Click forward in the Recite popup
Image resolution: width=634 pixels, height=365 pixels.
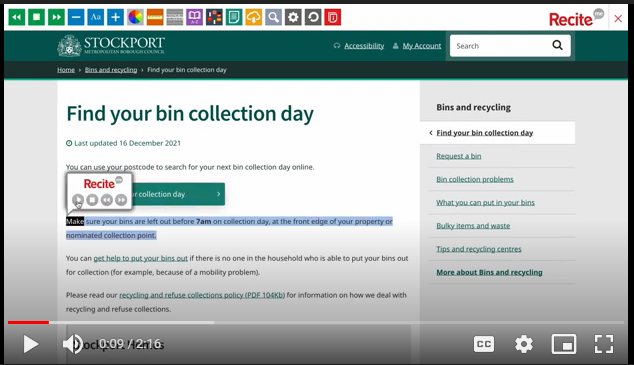click(121, 200)
